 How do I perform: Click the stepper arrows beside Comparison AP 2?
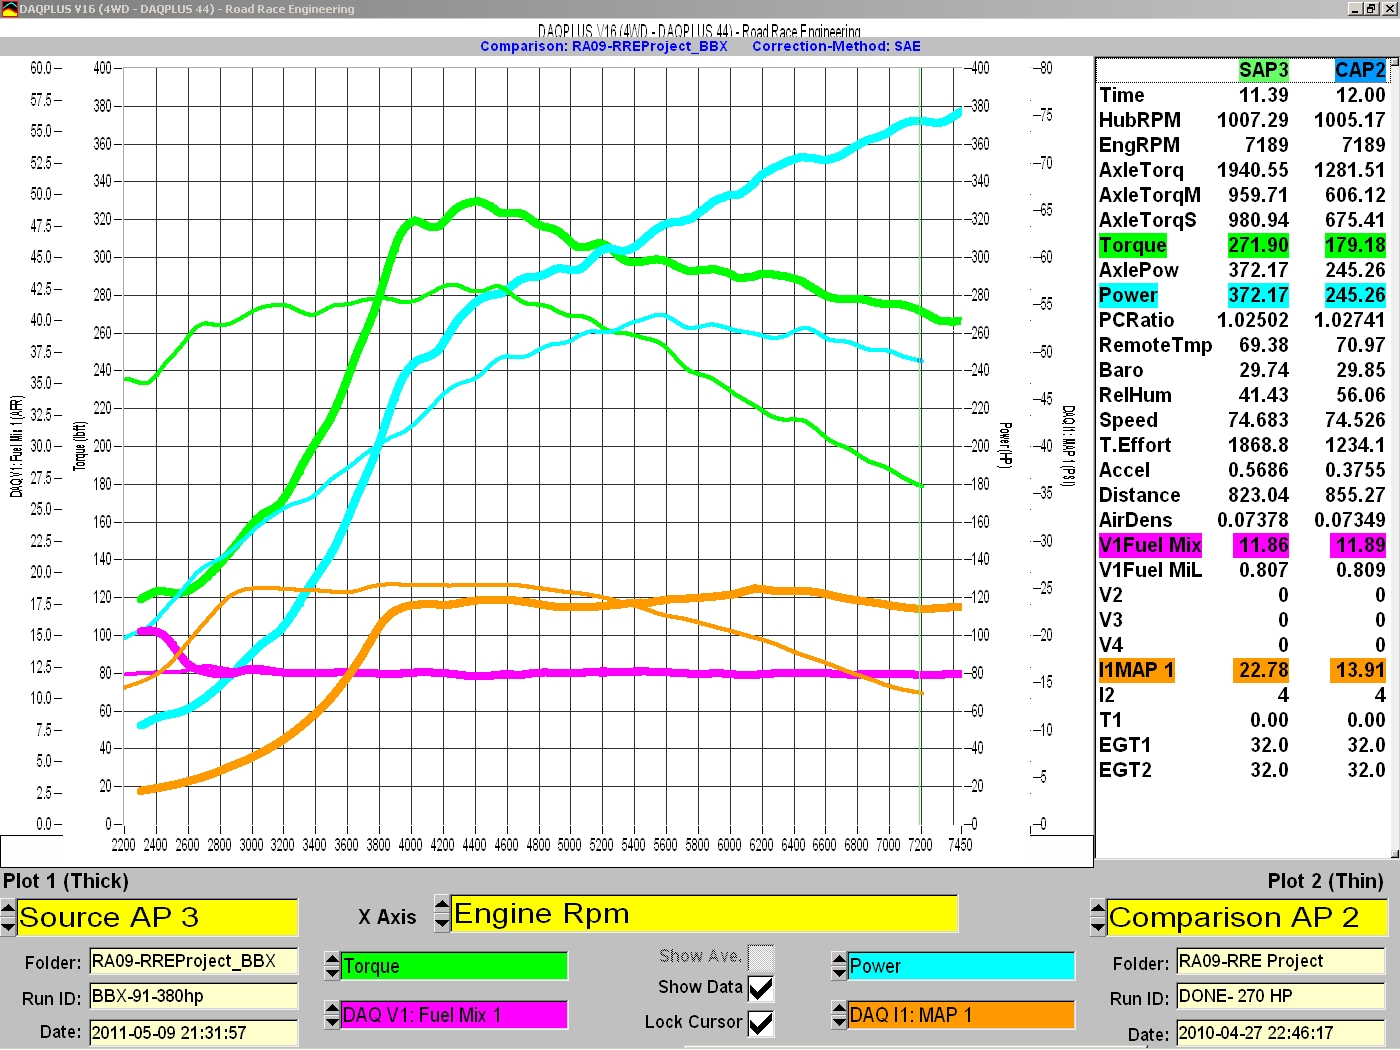point(1098,917)
